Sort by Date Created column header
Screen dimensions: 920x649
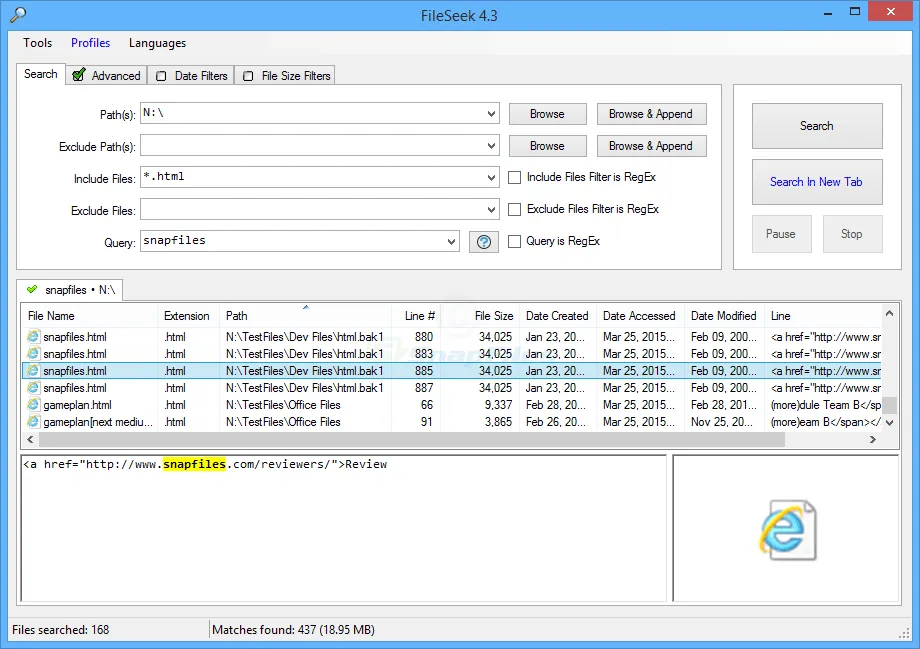pos(557,316)
